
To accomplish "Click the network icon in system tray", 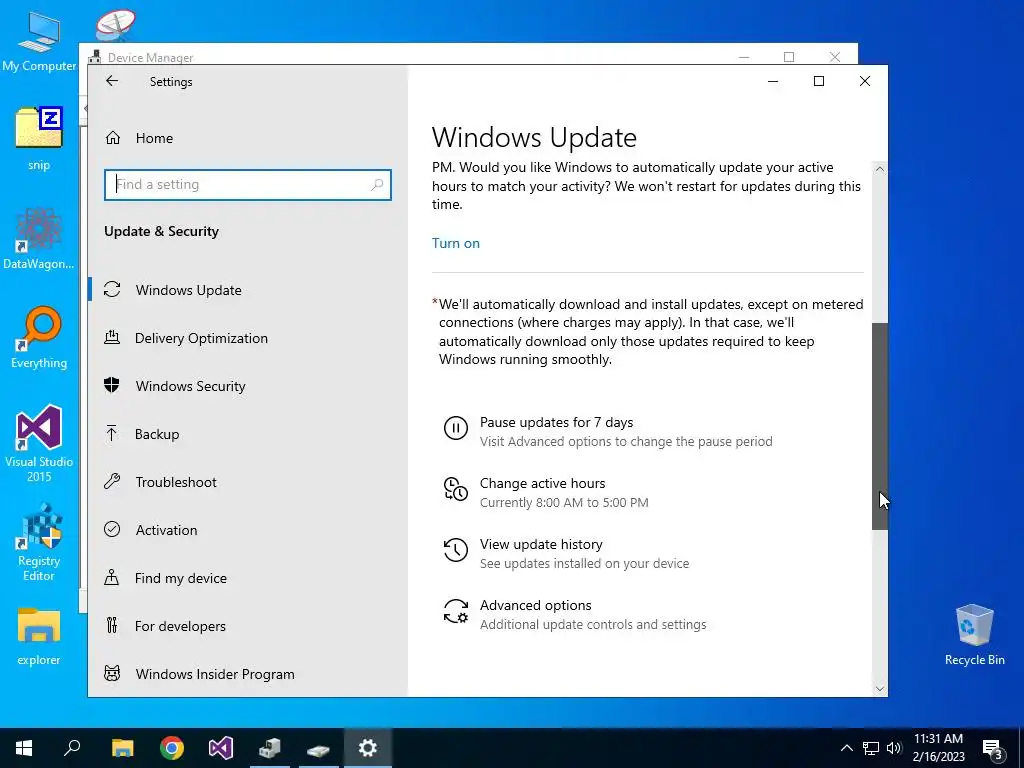I will [x=871, y=748].
